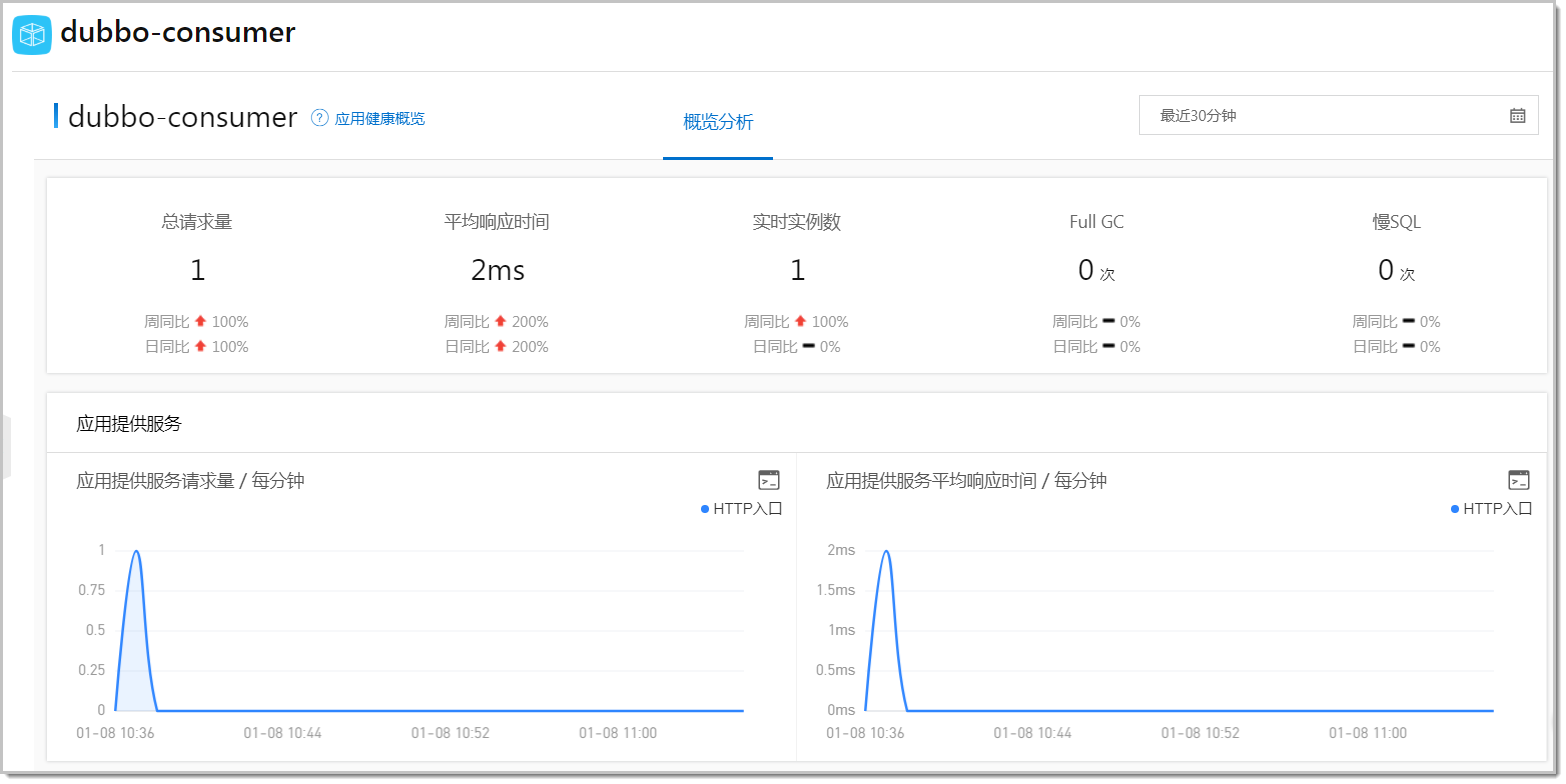Click the 应用提供服务请求量 / 每分钟 chart title
The image size is (1566, 784).
point(190,481)
